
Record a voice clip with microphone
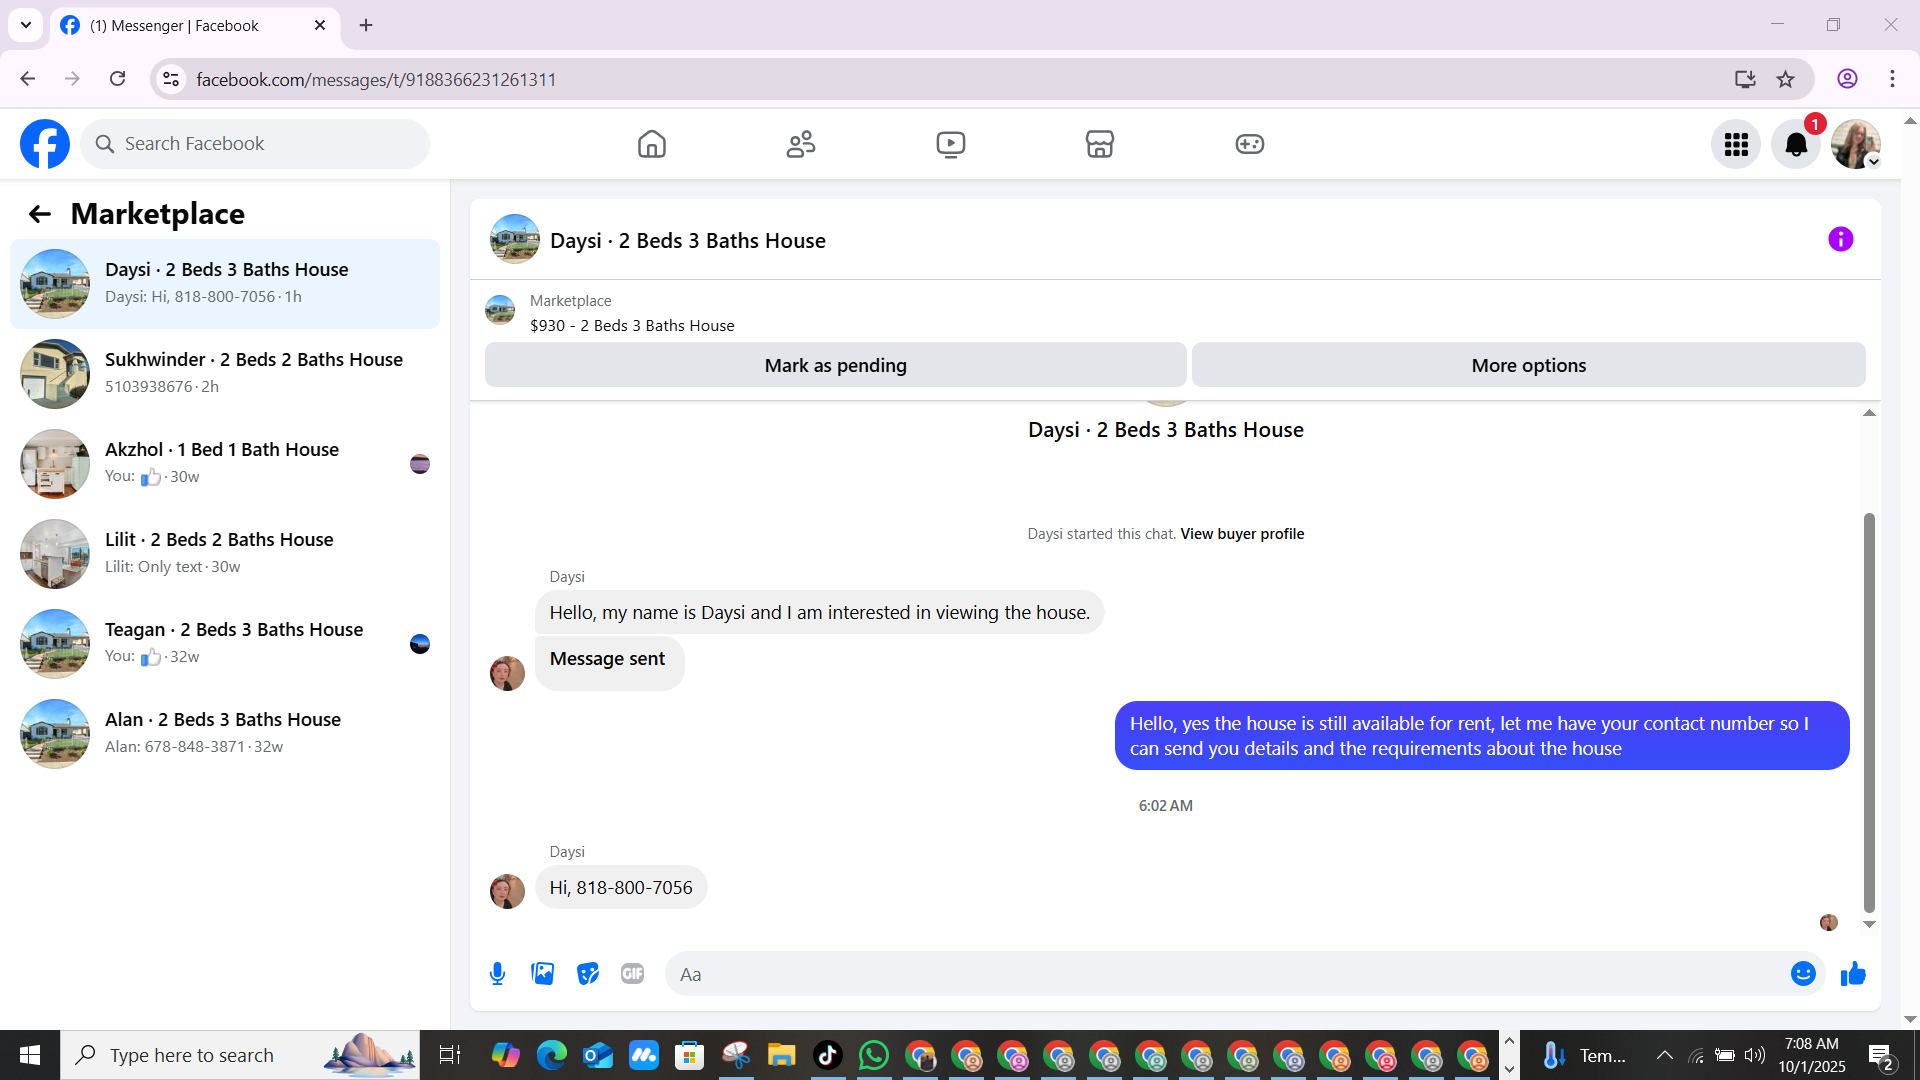[497, 974]
